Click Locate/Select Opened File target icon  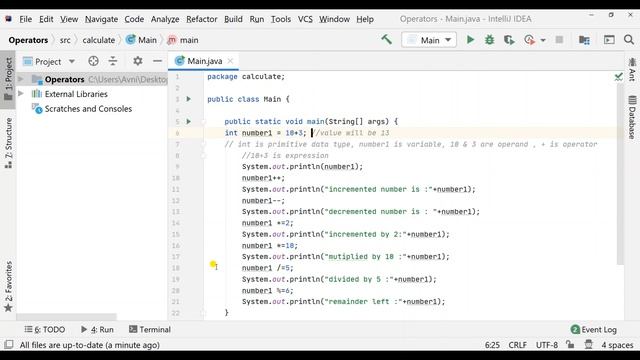(x=93, y=61)
